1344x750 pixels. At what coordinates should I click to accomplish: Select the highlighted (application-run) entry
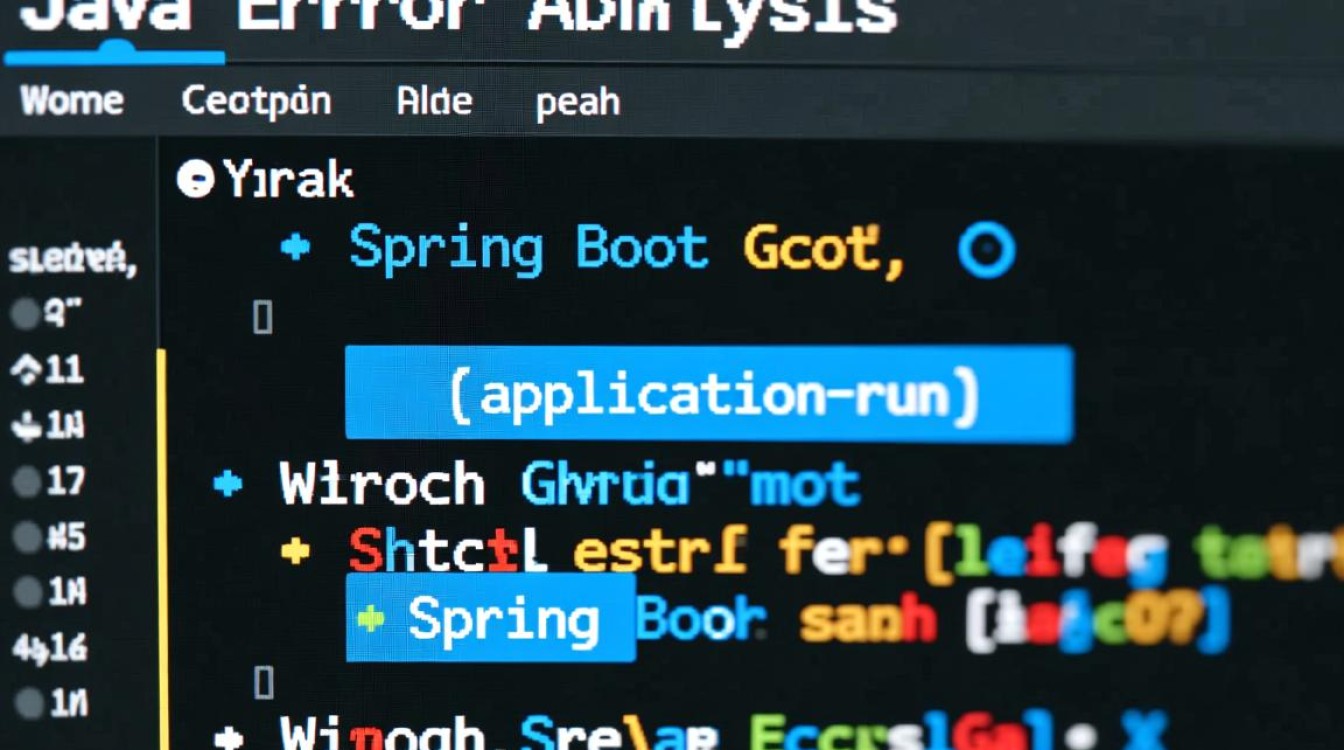click(x=708, y=394)
